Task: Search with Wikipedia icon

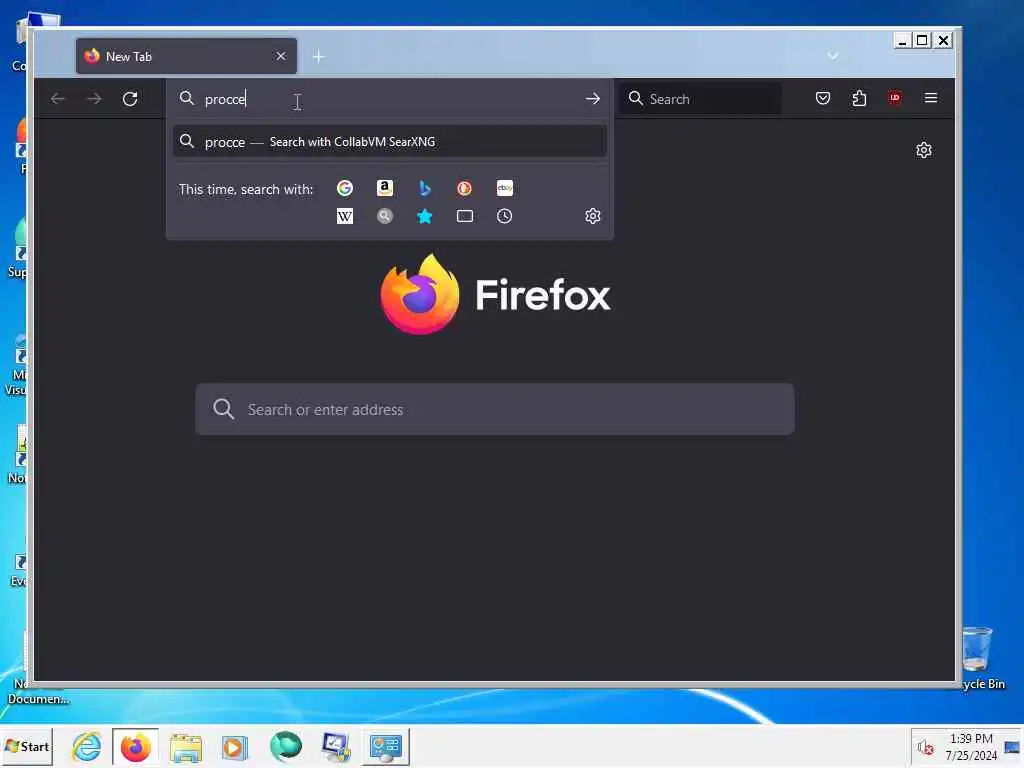Action: (345, 216)
